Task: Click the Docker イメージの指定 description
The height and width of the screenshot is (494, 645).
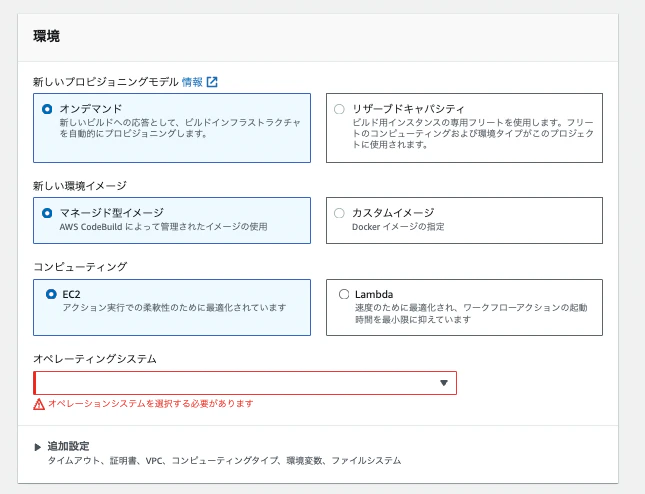Action: coord(398,227)
